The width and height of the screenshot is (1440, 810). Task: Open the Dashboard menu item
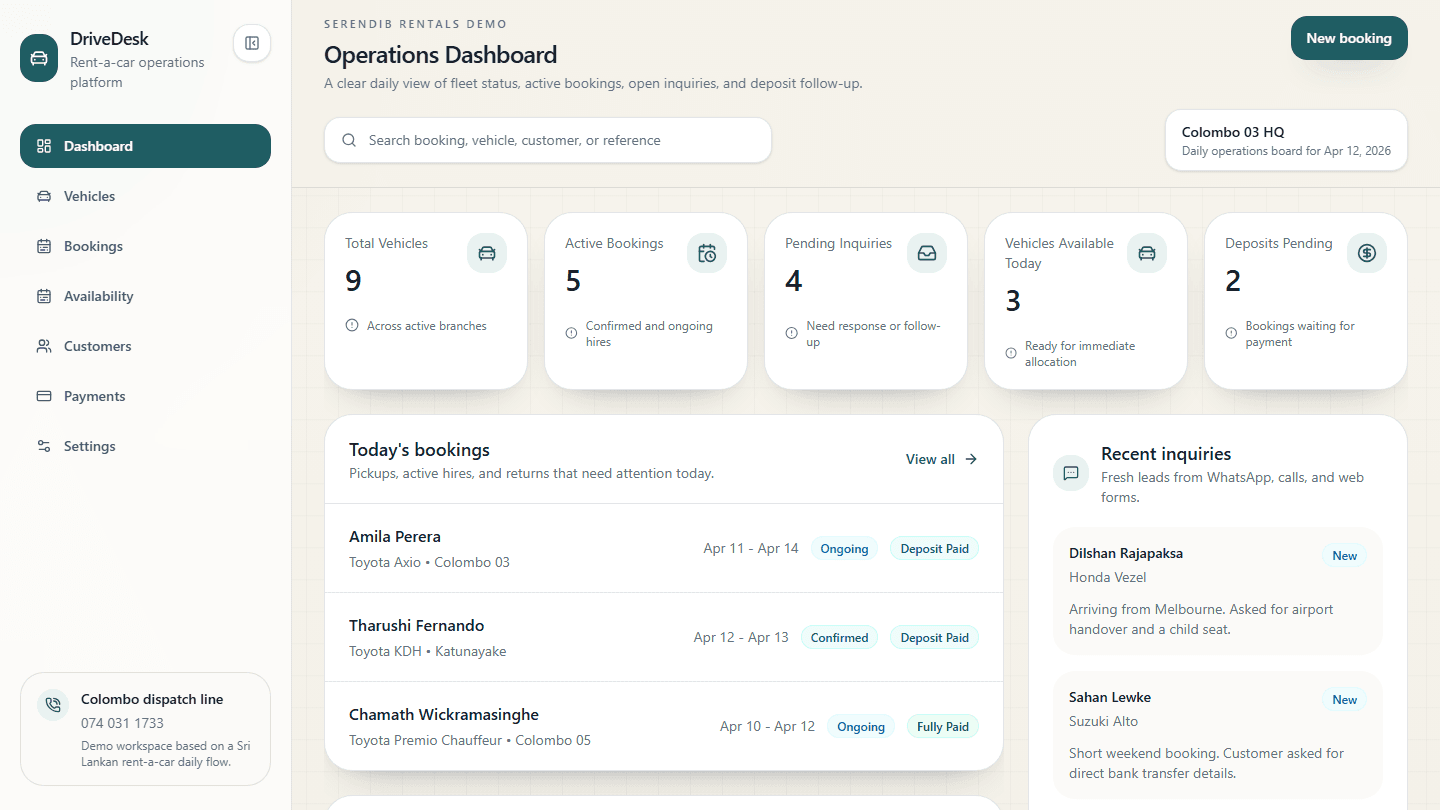pyautogui.click(x=145, y=146)
